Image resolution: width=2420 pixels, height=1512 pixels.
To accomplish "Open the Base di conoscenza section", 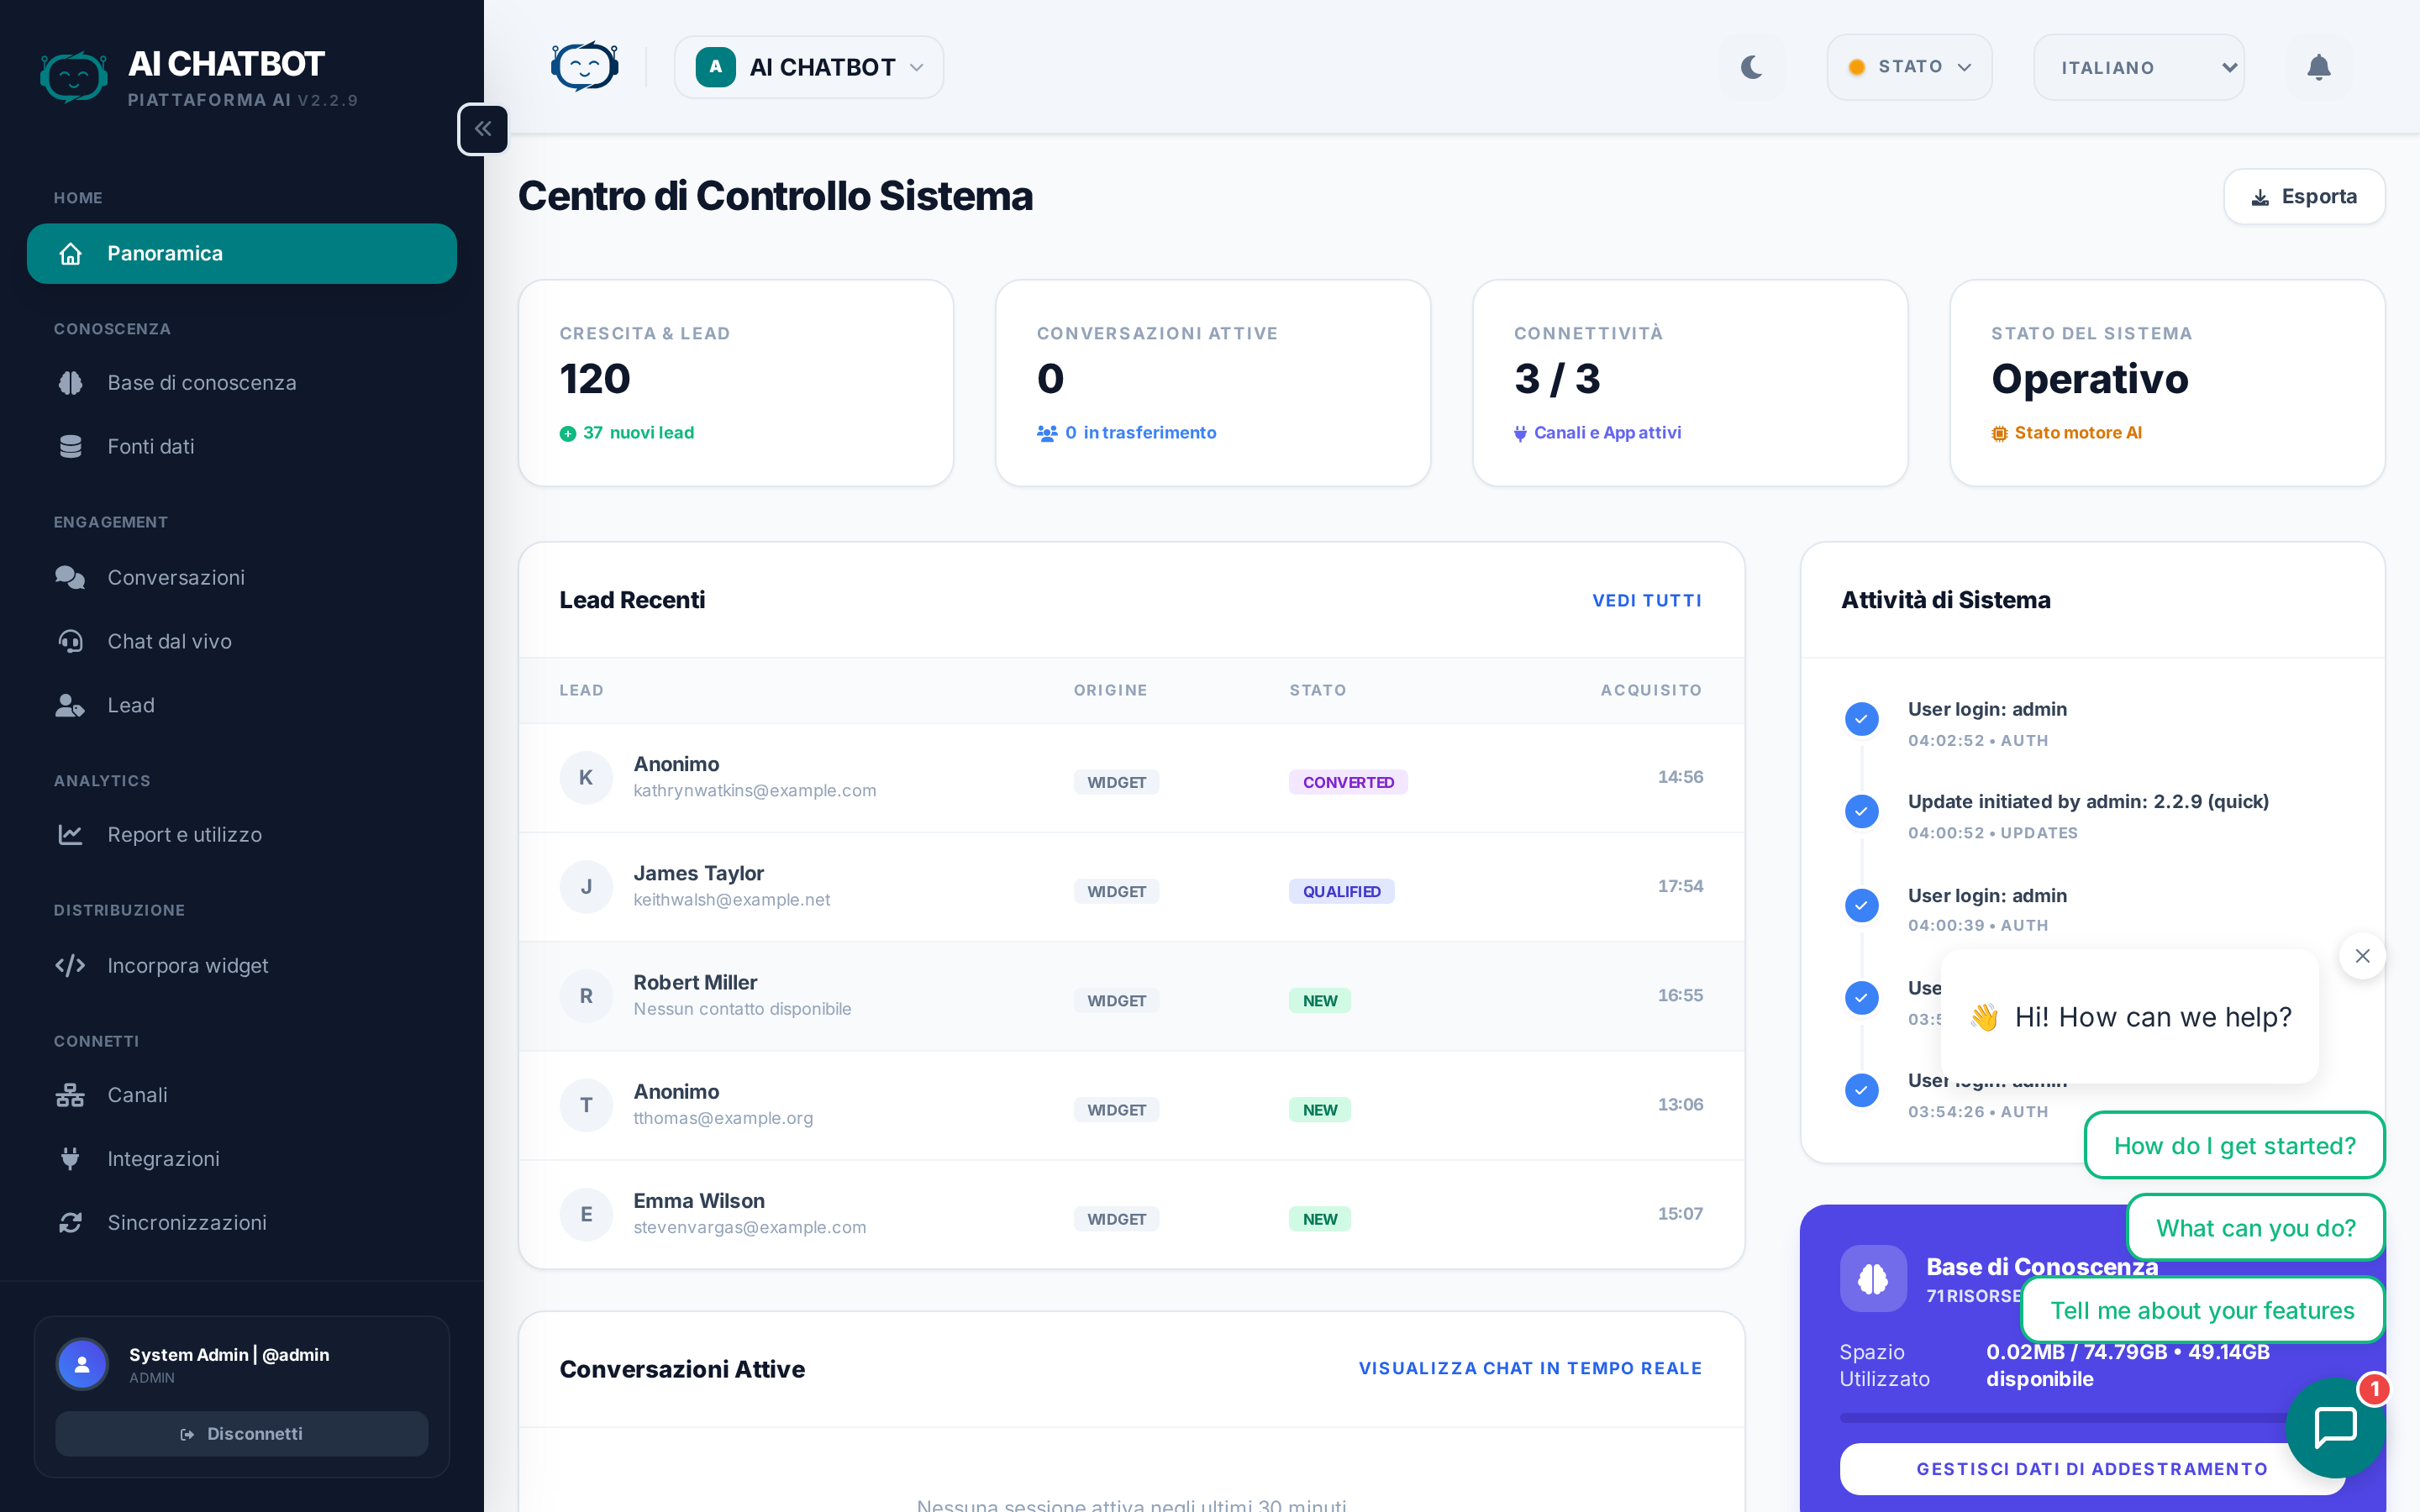I will point(201,382).
